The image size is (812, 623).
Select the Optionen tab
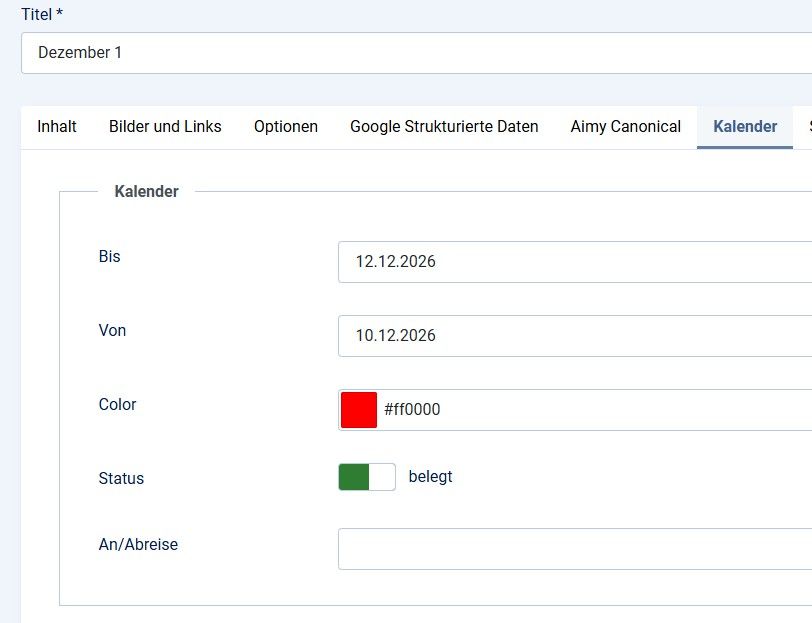pos(286,127)
